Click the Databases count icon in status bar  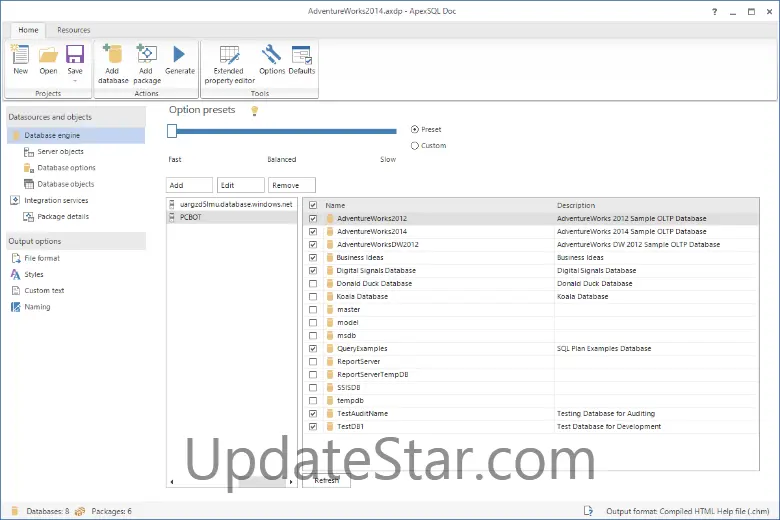pyautogui.click(x=15, y=511)
